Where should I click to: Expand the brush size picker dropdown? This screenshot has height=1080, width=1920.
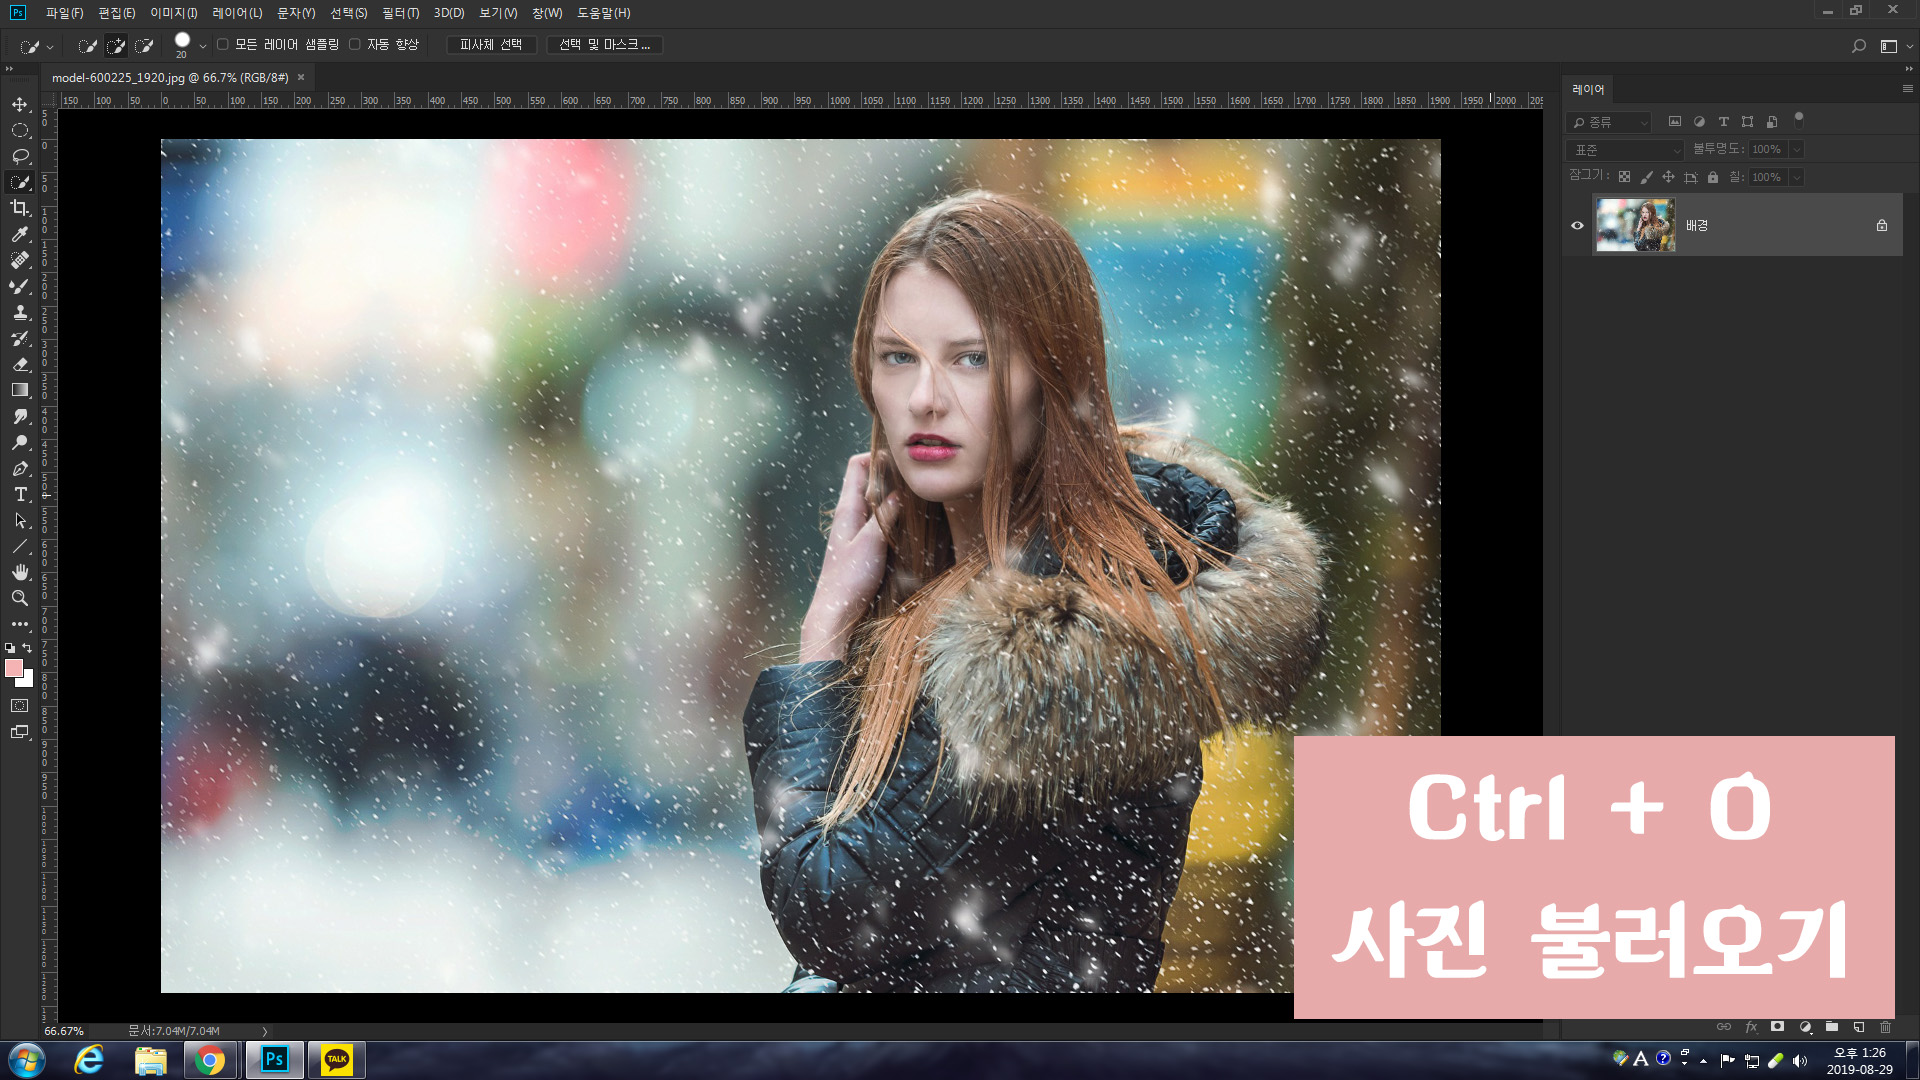click(203, 46)
